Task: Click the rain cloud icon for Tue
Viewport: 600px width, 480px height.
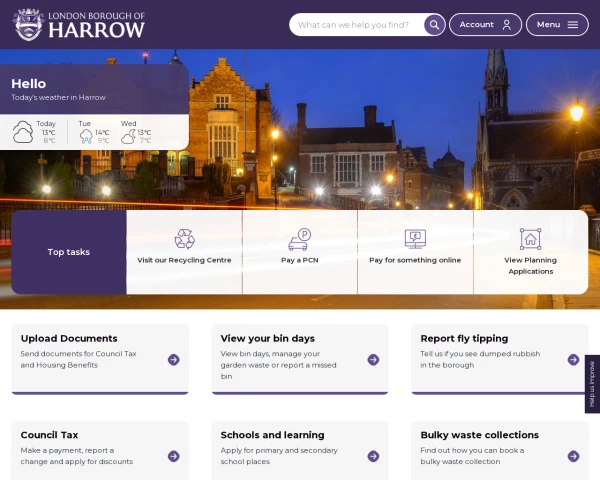Action: coord(86,136)
